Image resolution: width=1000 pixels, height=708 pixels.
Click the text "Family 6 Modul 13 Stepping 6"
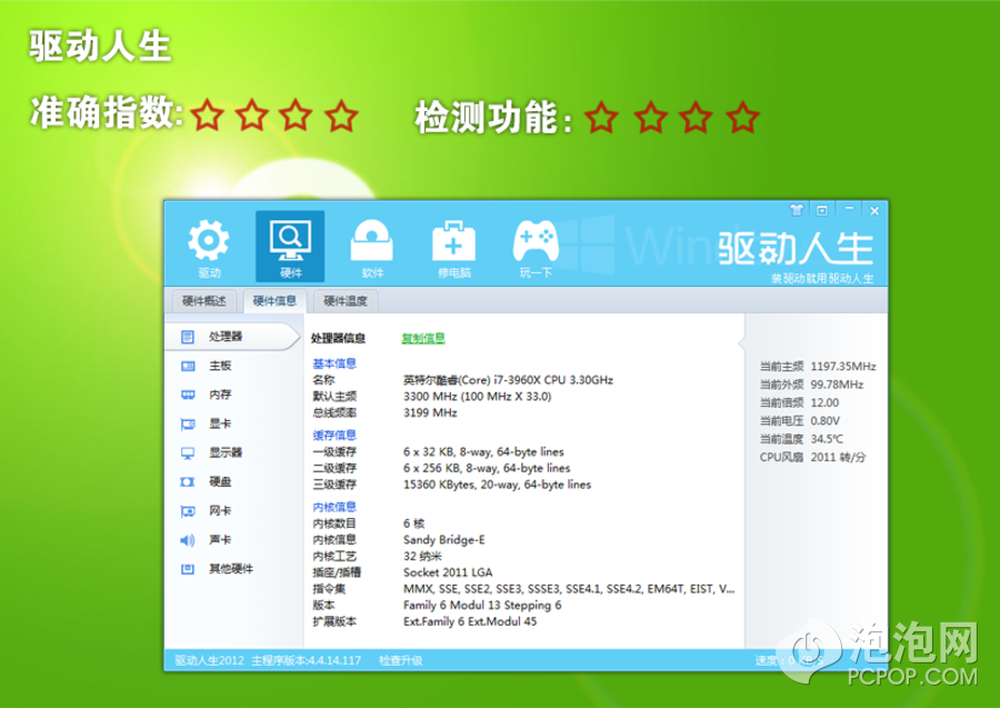click(x=482, y=605)
